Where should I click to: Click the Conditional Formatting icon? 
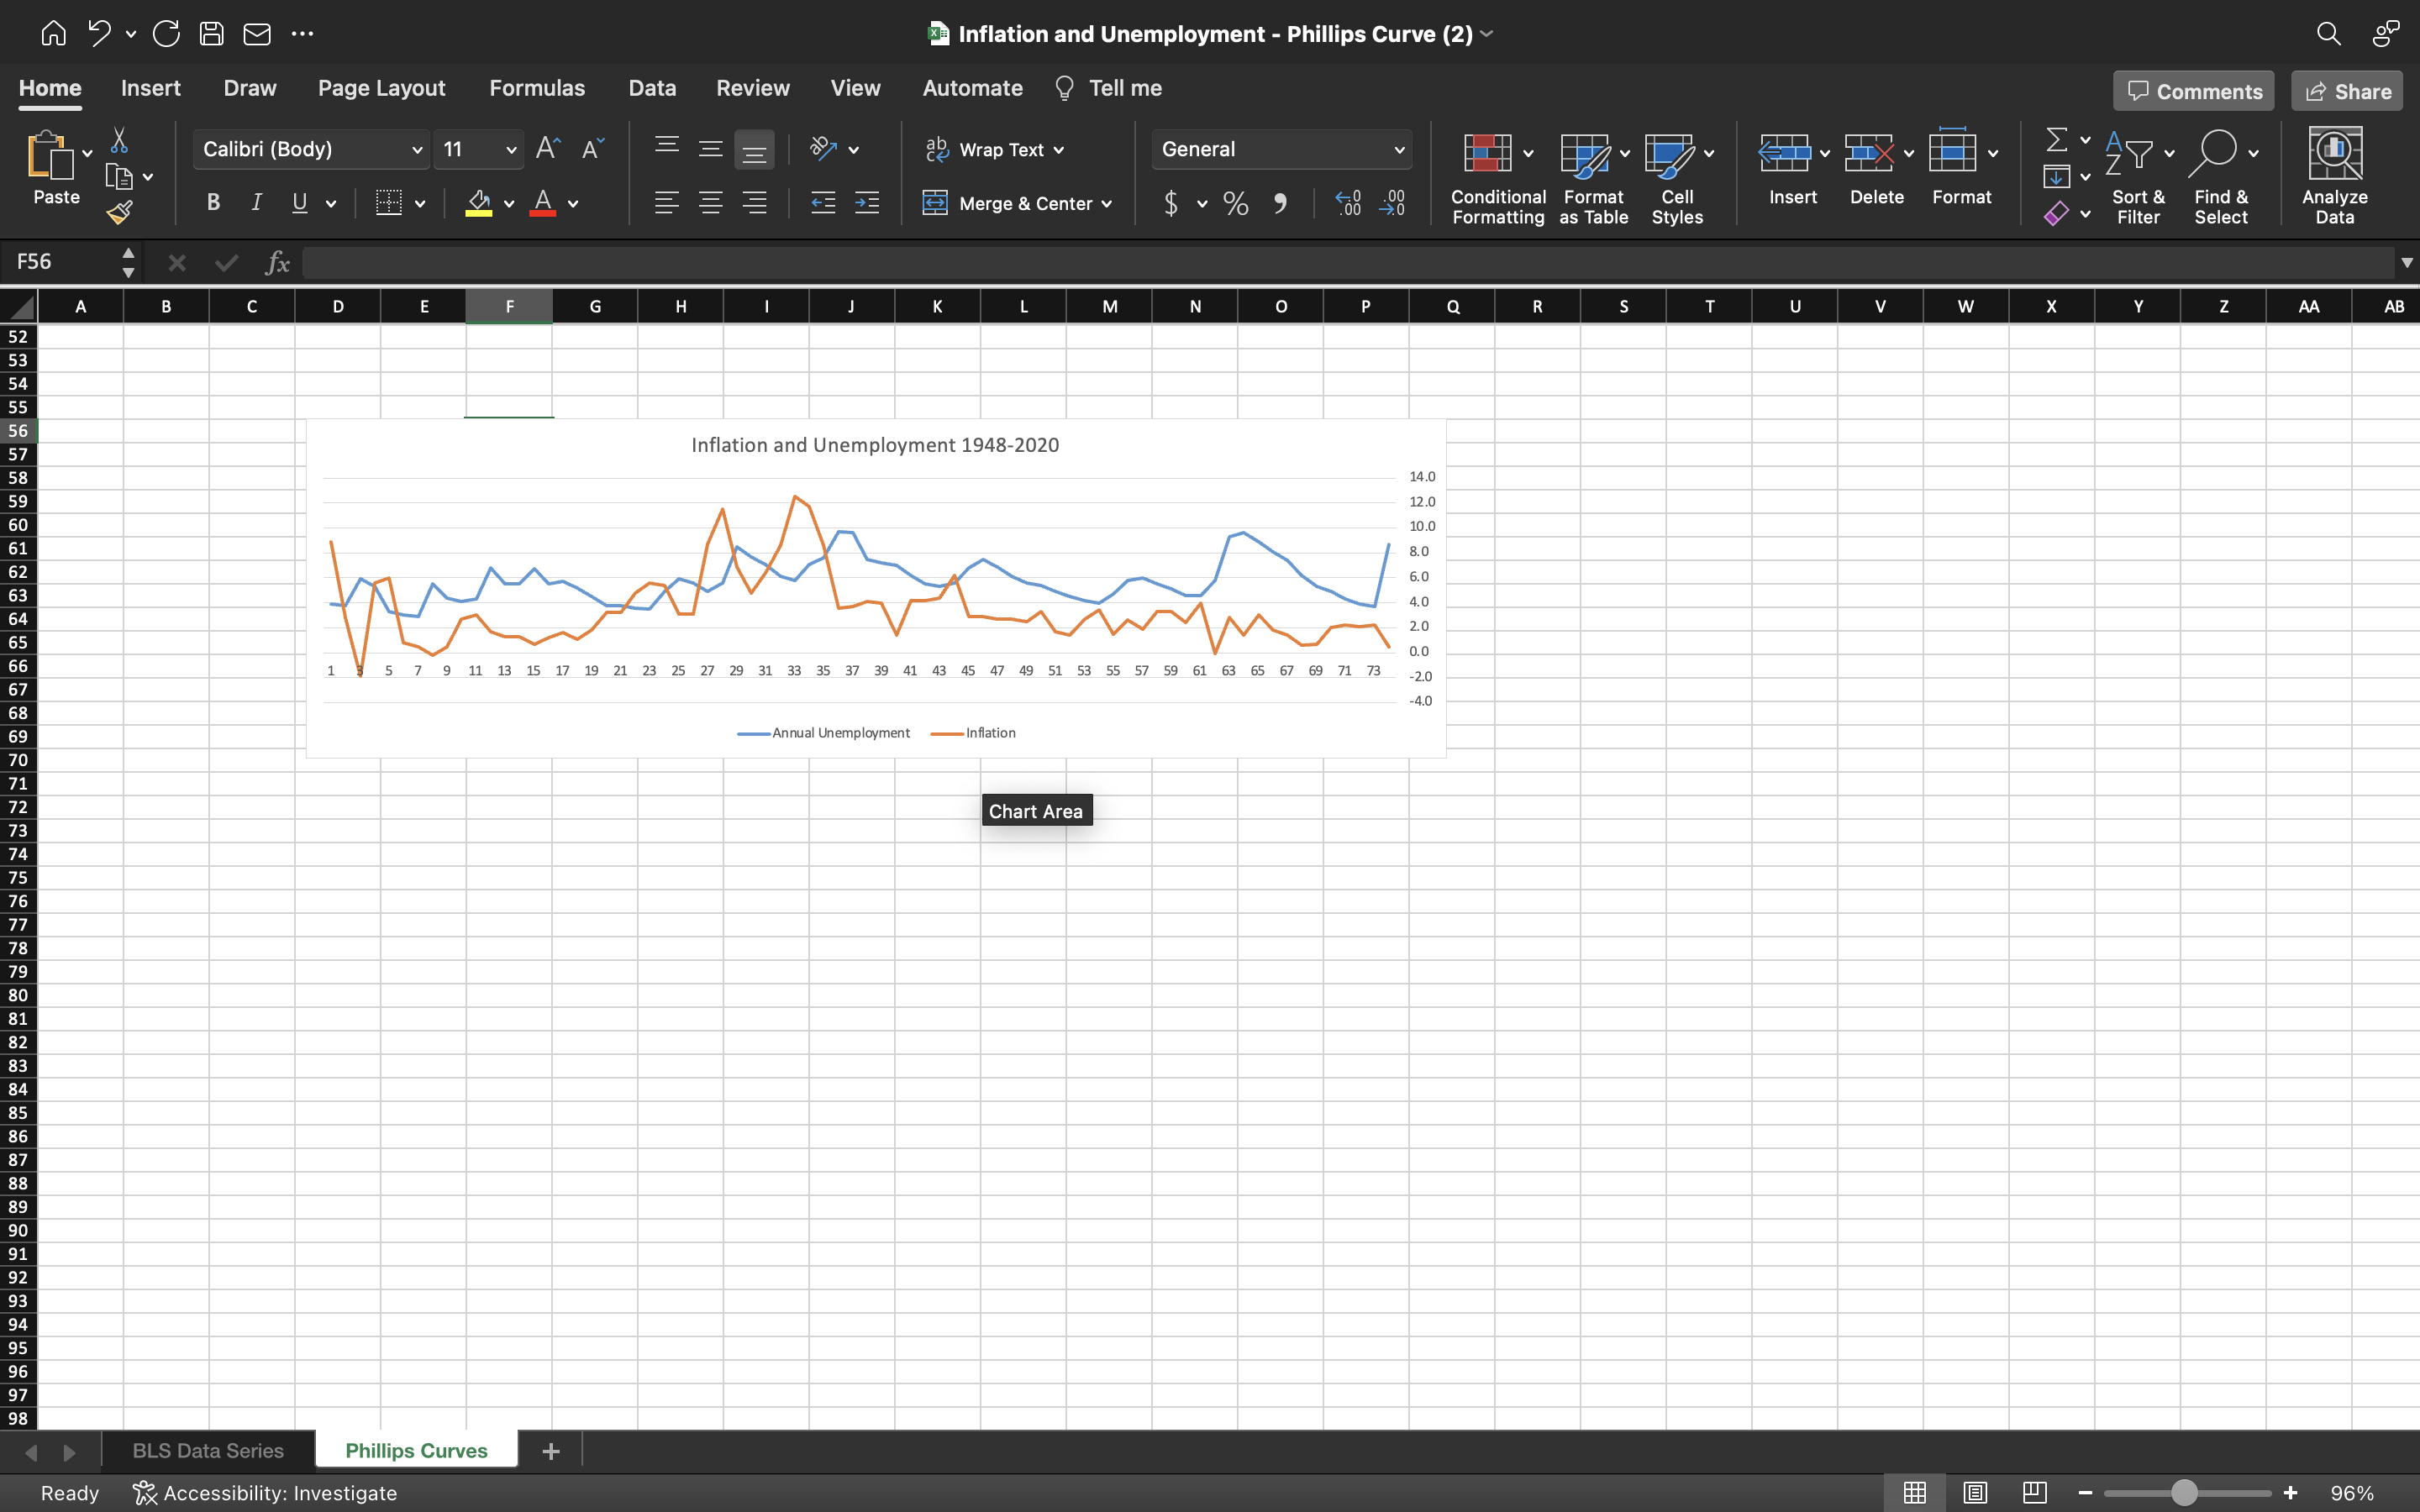click(x=1487, y=154)
